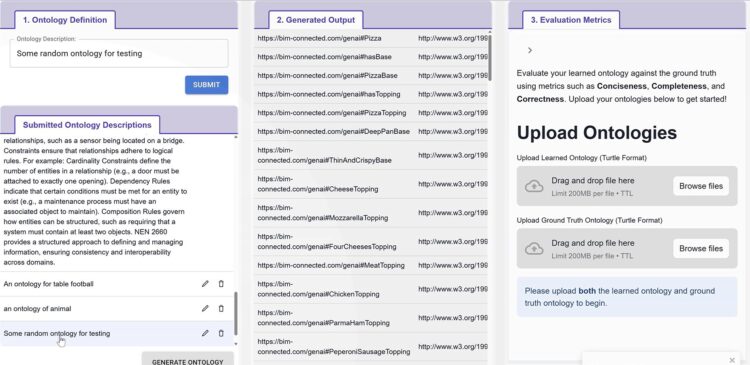Browse files for the Learned Ontology
Screen dimensions: 750x365
coord(701,186)
